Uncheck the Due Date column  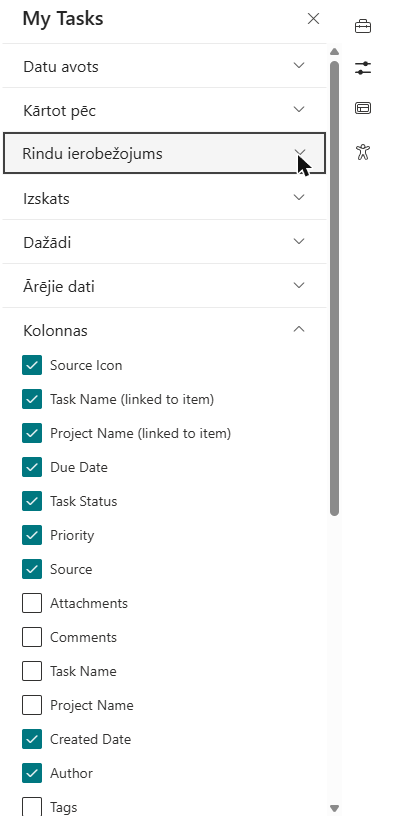(32, 467)
